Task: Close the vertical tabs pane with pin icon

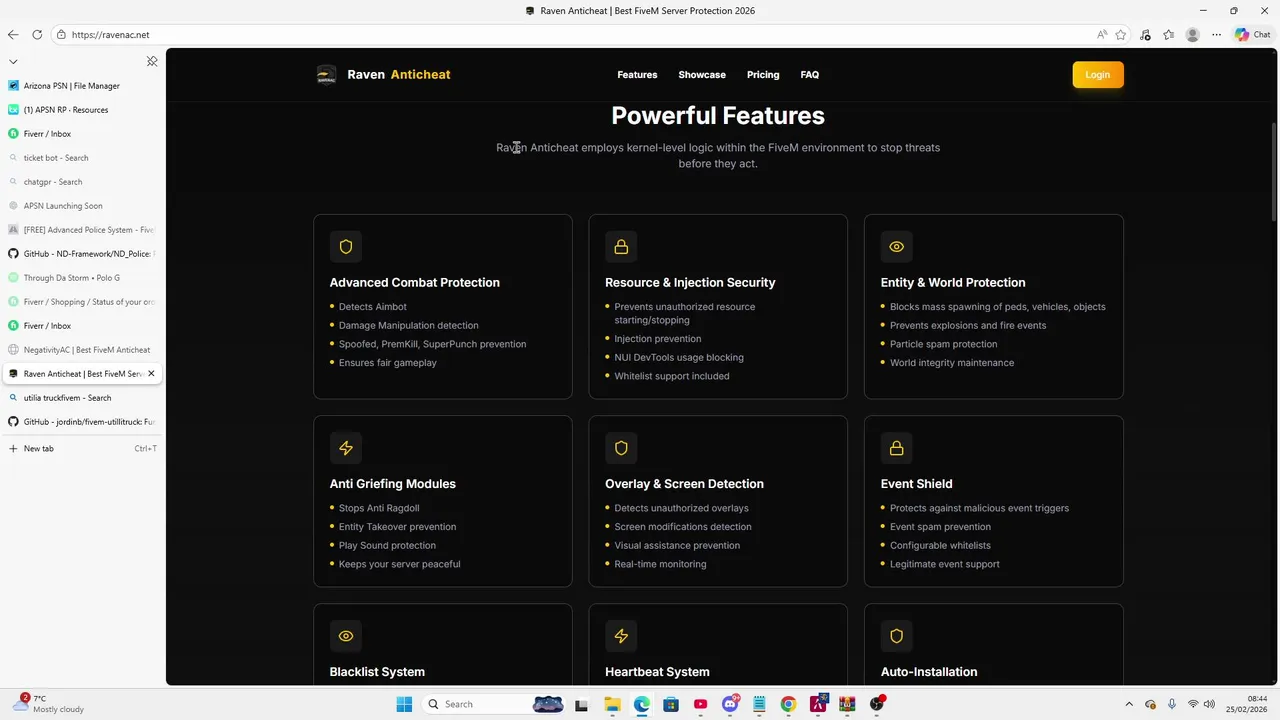Action: click(152, 61)
